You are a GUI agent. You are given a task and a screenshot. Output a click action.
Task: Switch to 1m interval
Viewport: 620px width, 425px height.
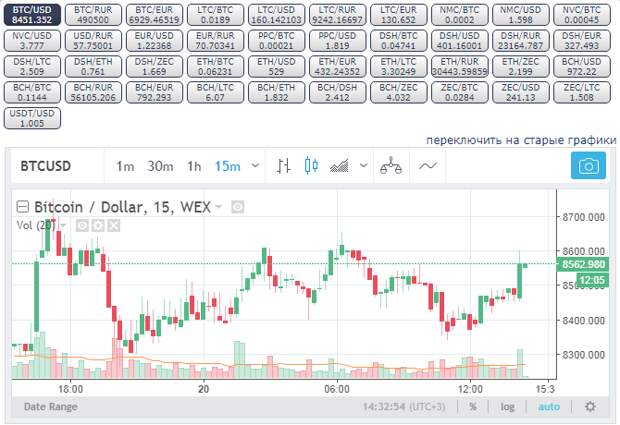coord(125,166)
